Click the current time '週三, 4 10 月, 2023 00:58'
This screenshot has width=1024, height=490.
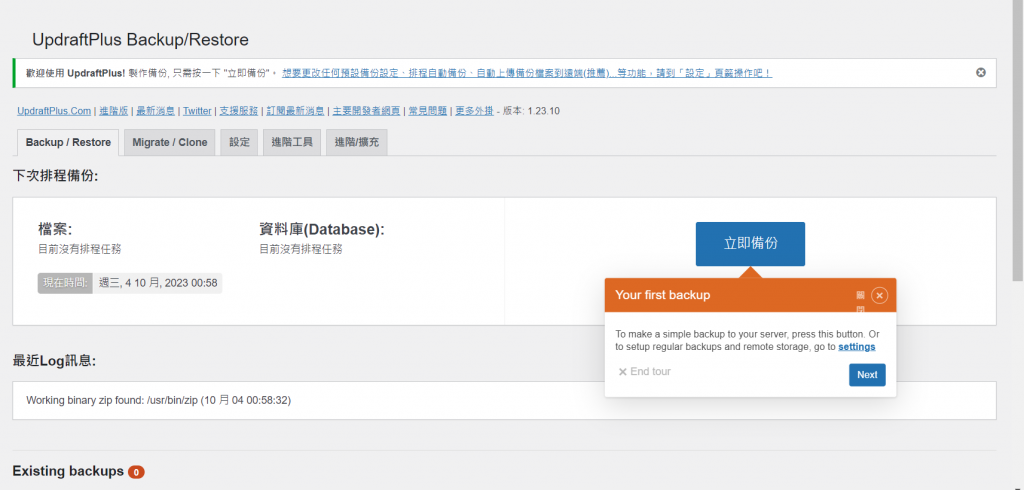pyautogui.click(x=158, y=283)
